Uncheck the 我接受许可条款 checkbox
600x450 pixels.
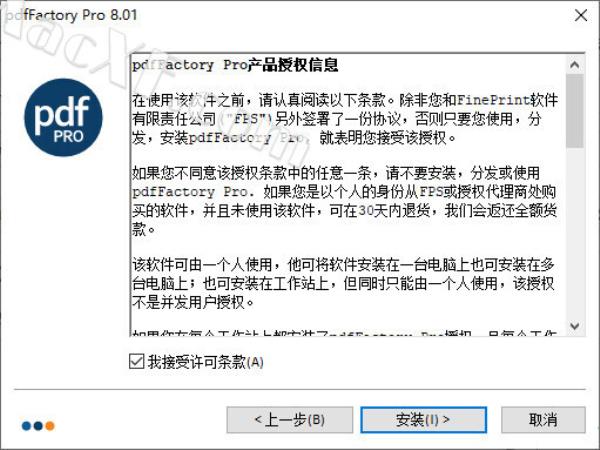(137, 361)
